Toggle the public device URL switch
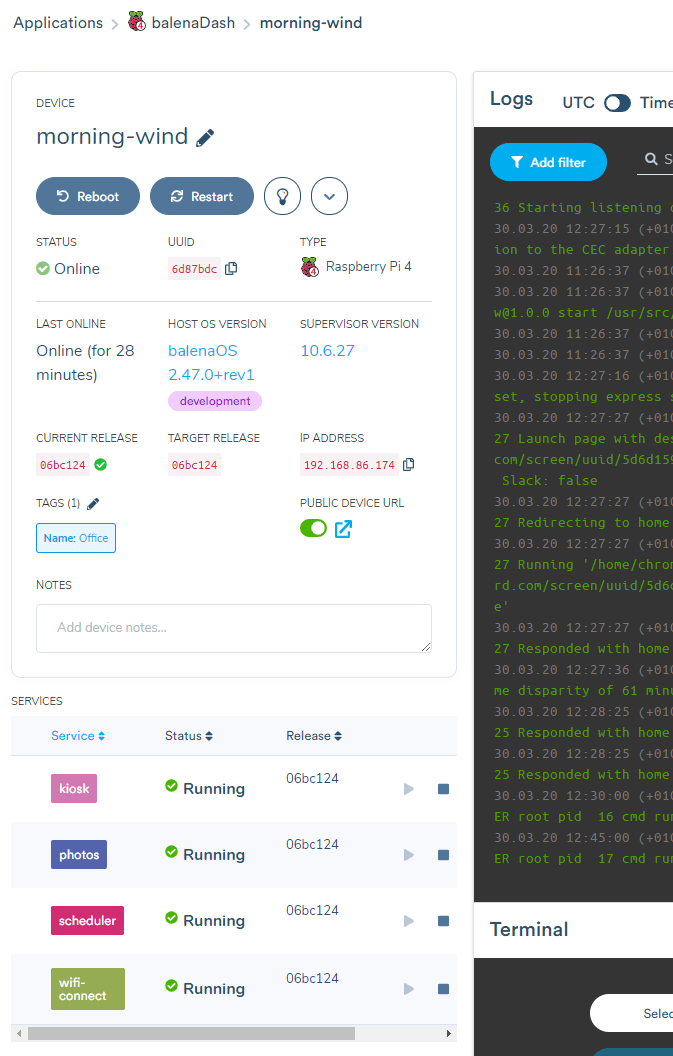 (x=313, y=528)
